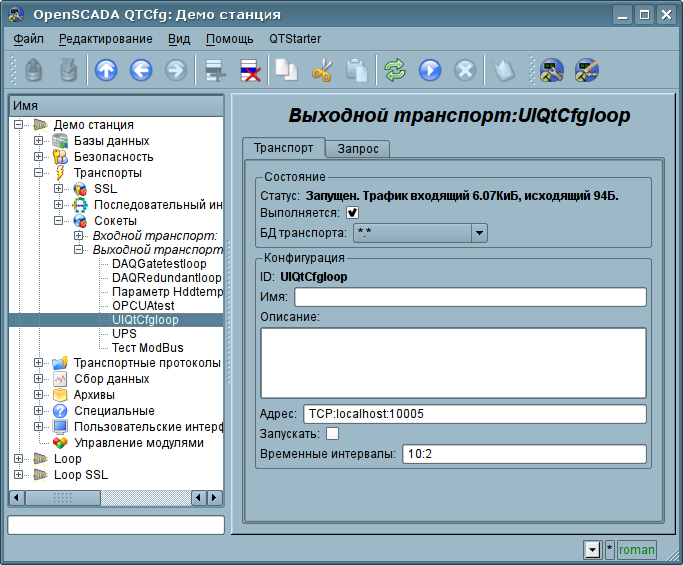This screenshot has width=683, height=565.
Task: Click the Сбор данных chart icon
Action: coord(60,379)
